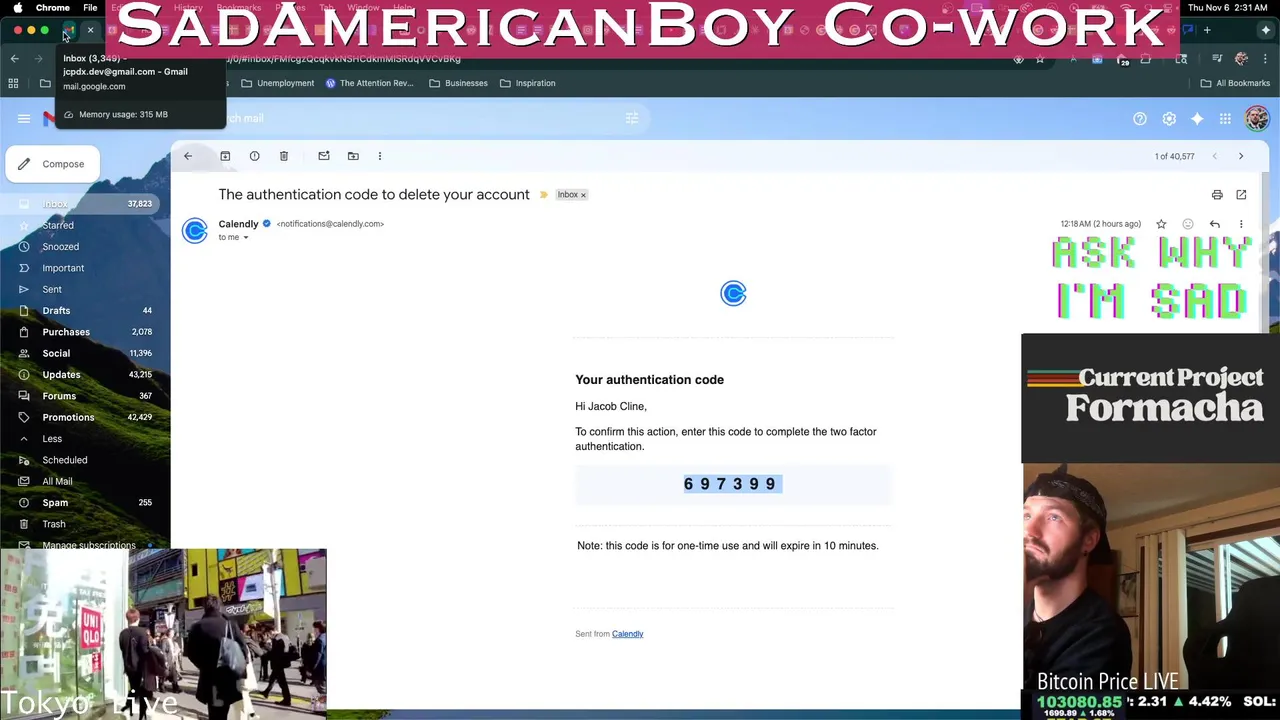Viewport: 1280px width, 720px height.
Task: Print this email
Action: (1217, 195)
